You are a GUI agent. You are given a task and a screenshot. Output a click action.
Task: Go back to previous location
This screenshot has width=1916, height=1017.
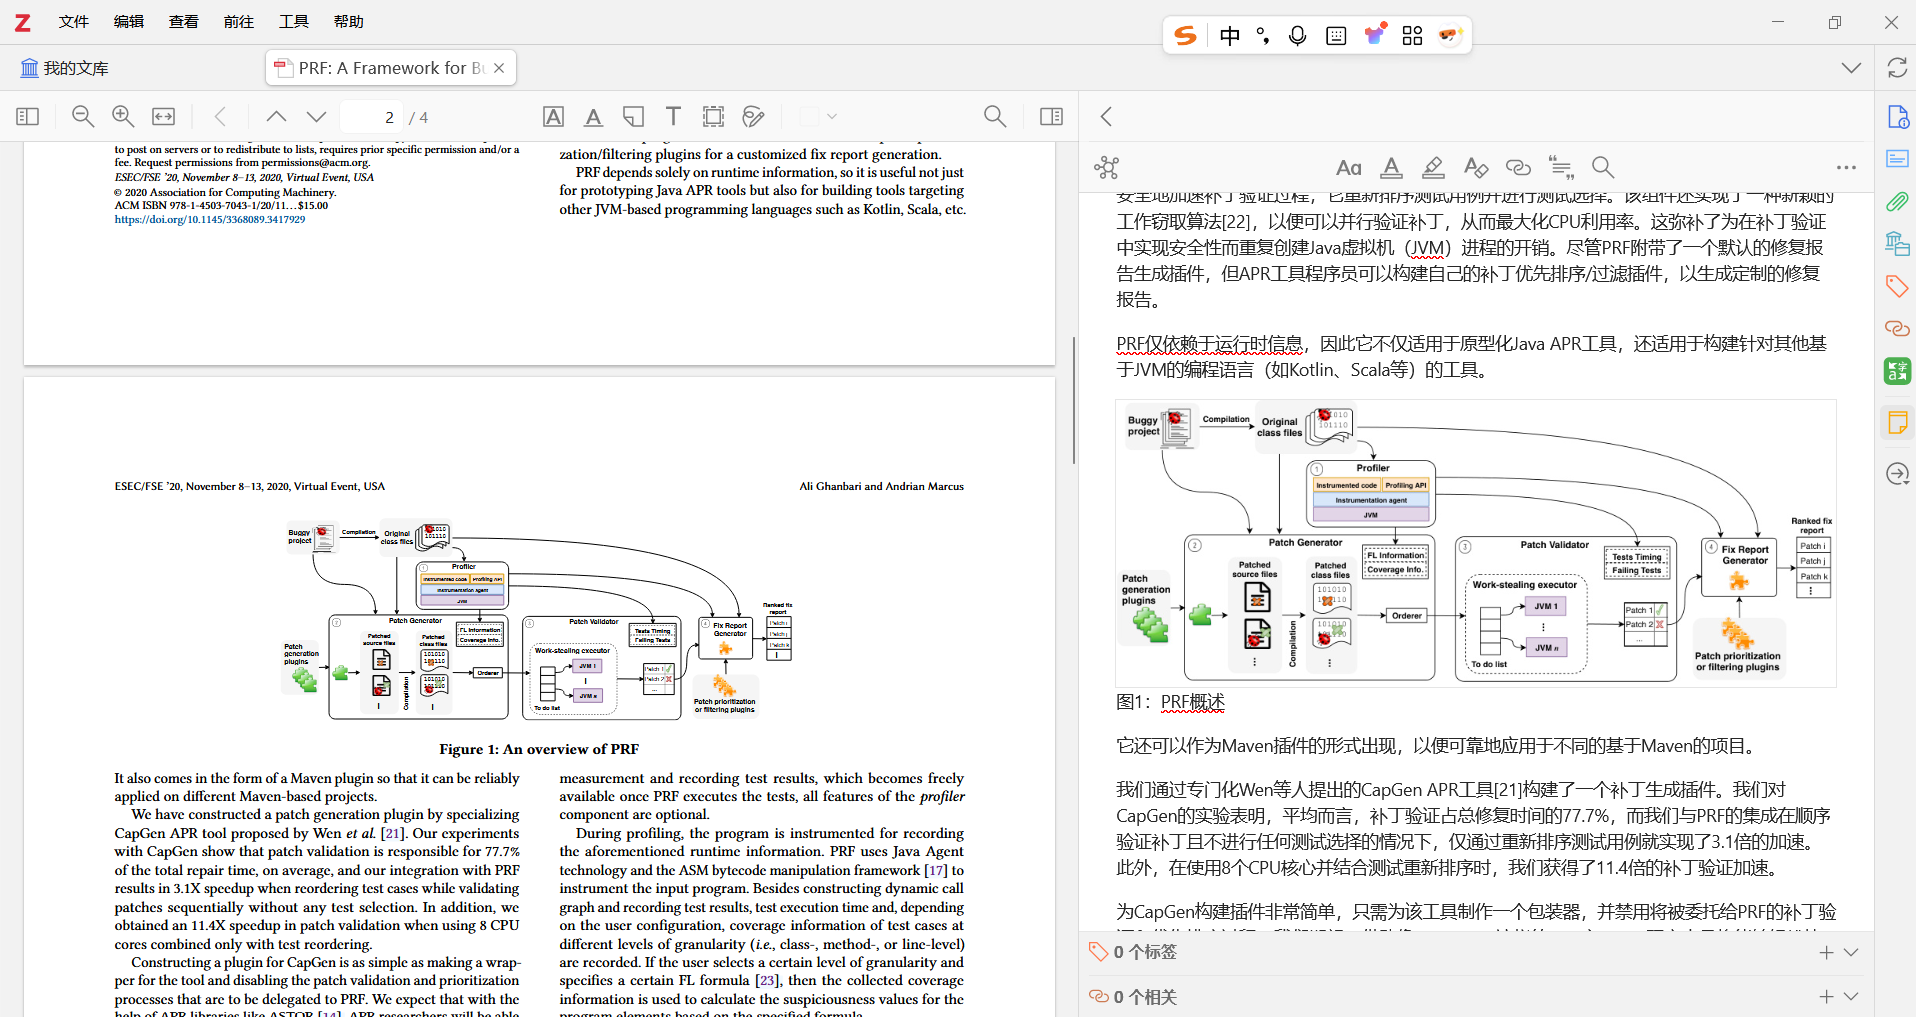click(x=221, y=117)
